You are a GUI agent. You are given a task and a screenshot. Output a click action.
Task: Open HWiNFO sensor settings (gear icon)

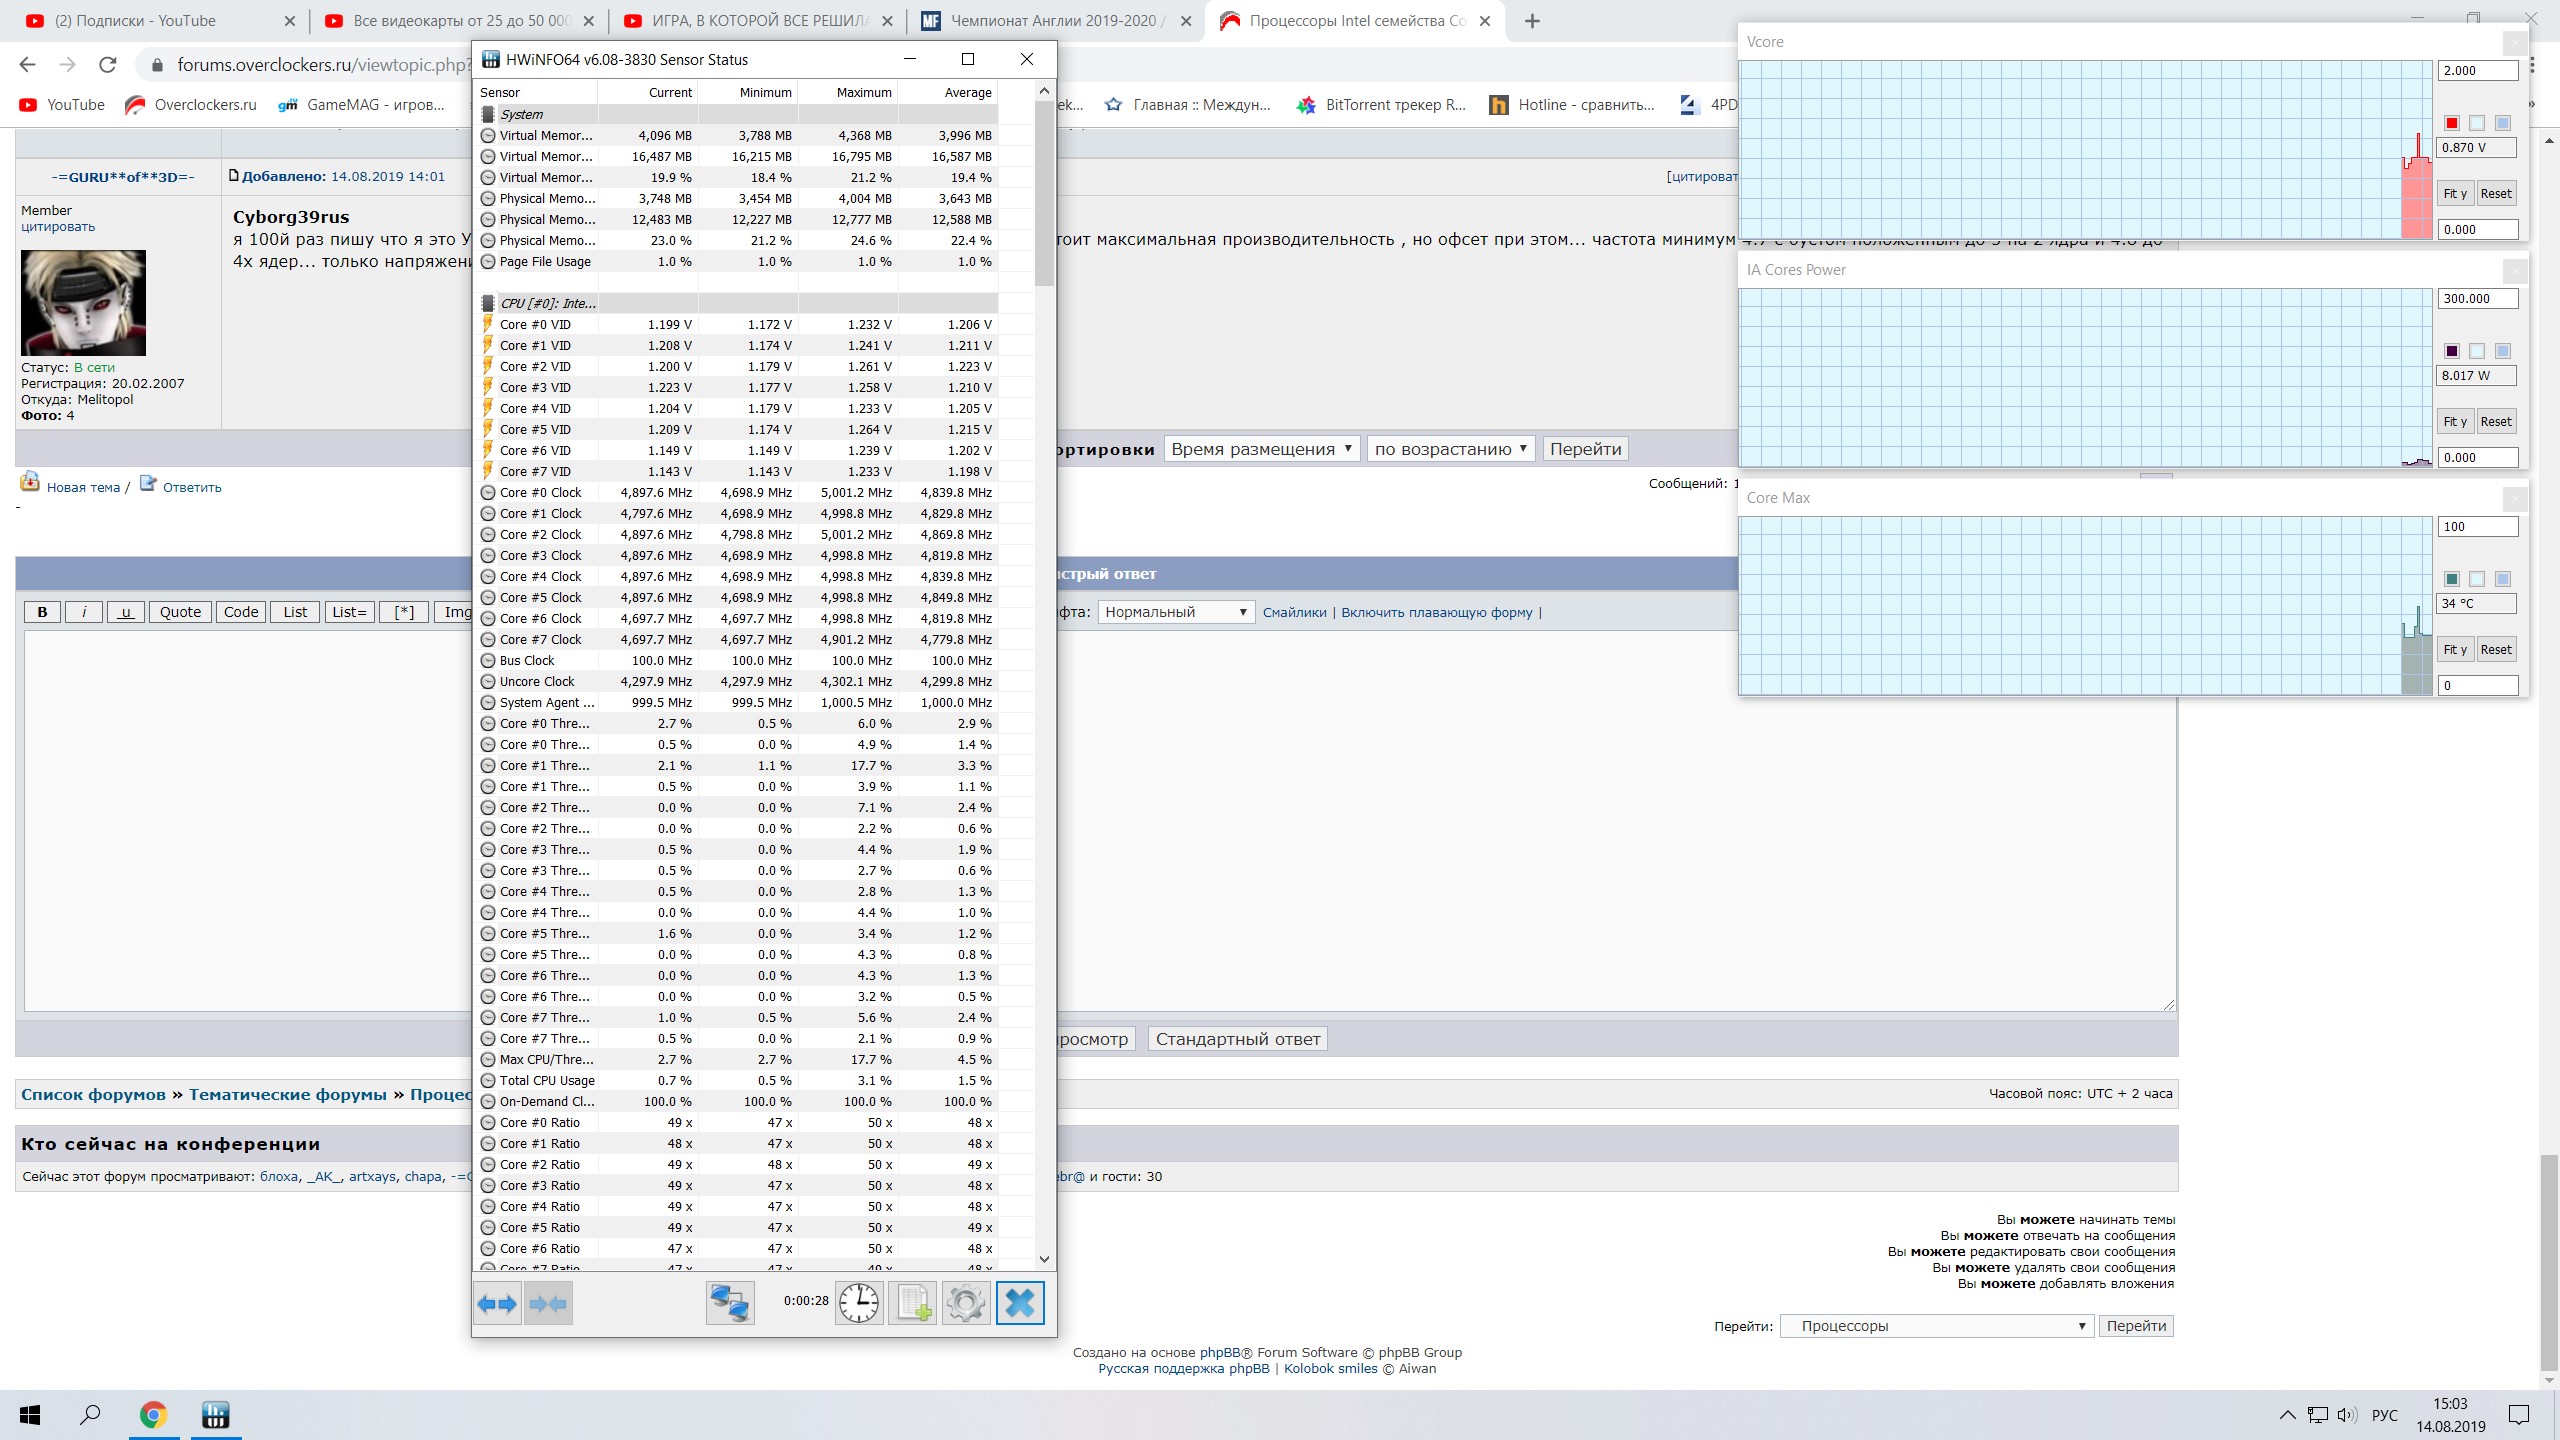coord(965,1303)
